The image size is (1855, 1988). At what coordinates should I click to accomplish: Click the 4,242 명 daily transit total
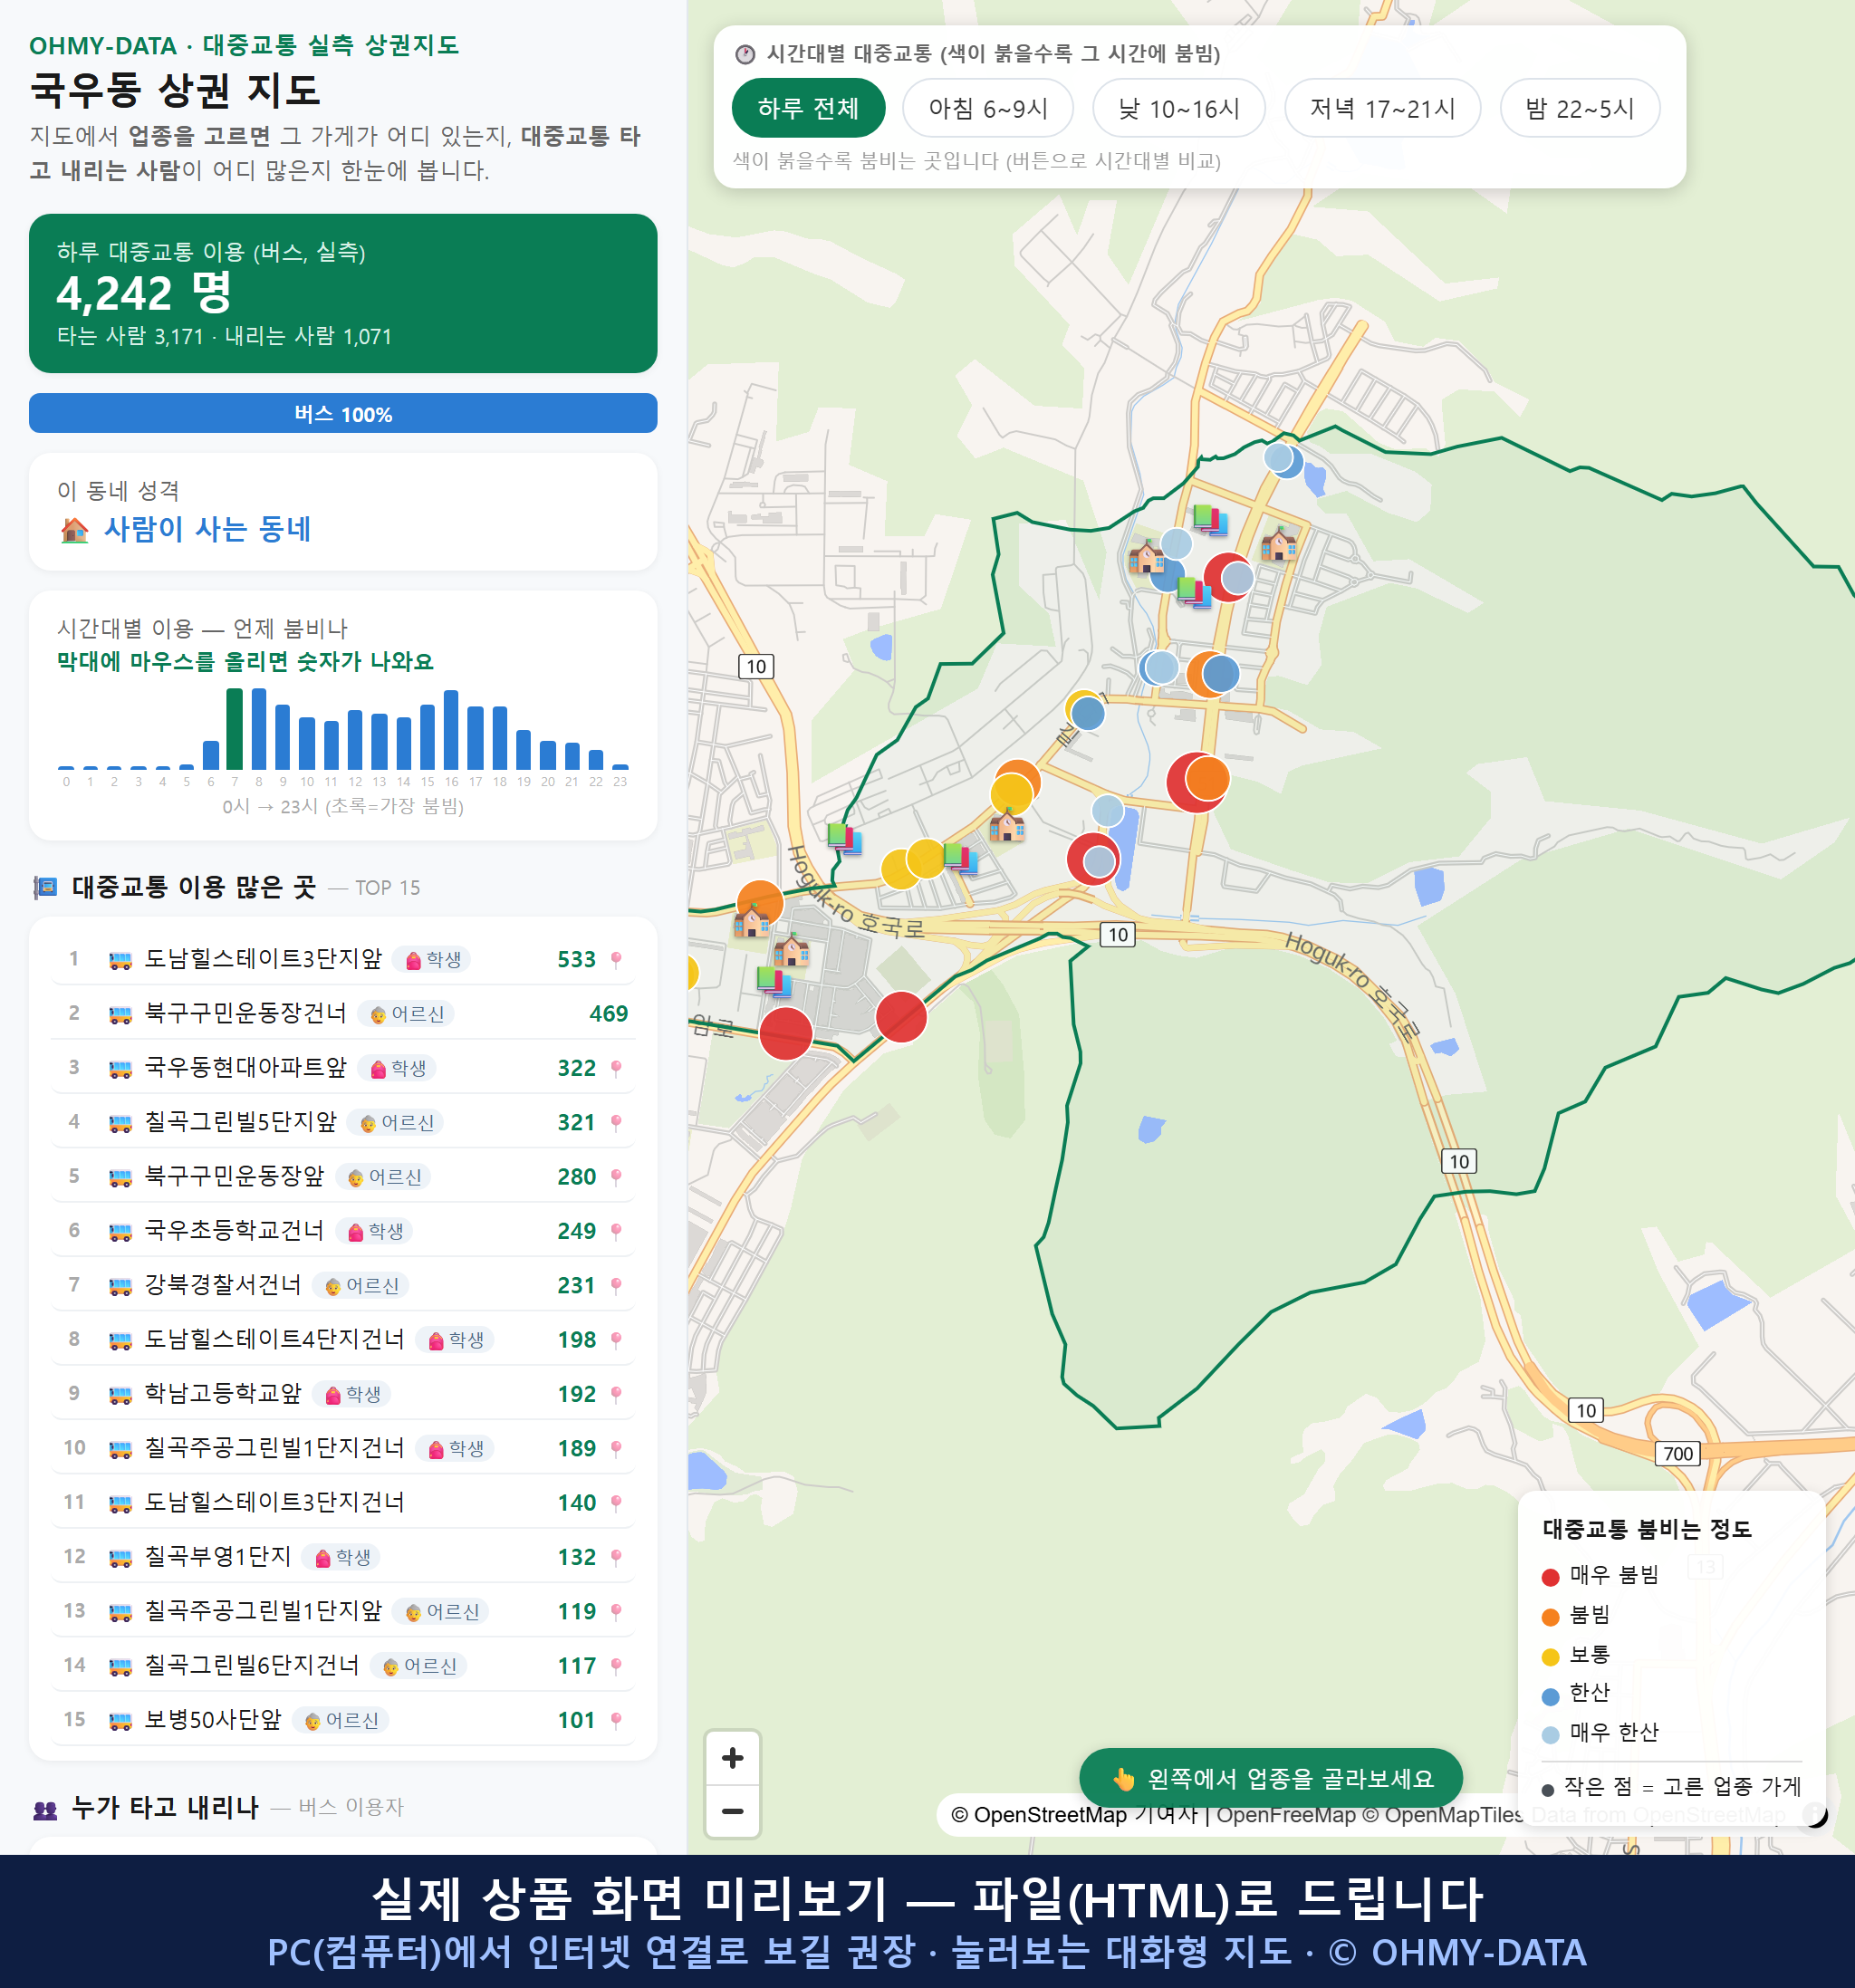click(144, 293)
